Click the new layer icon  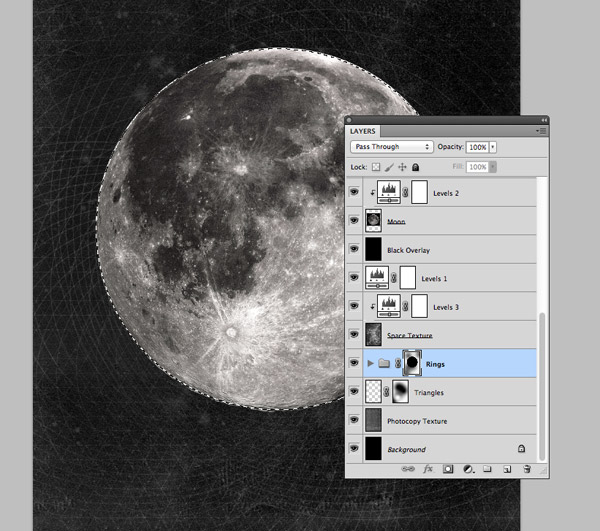pos(507,468)
